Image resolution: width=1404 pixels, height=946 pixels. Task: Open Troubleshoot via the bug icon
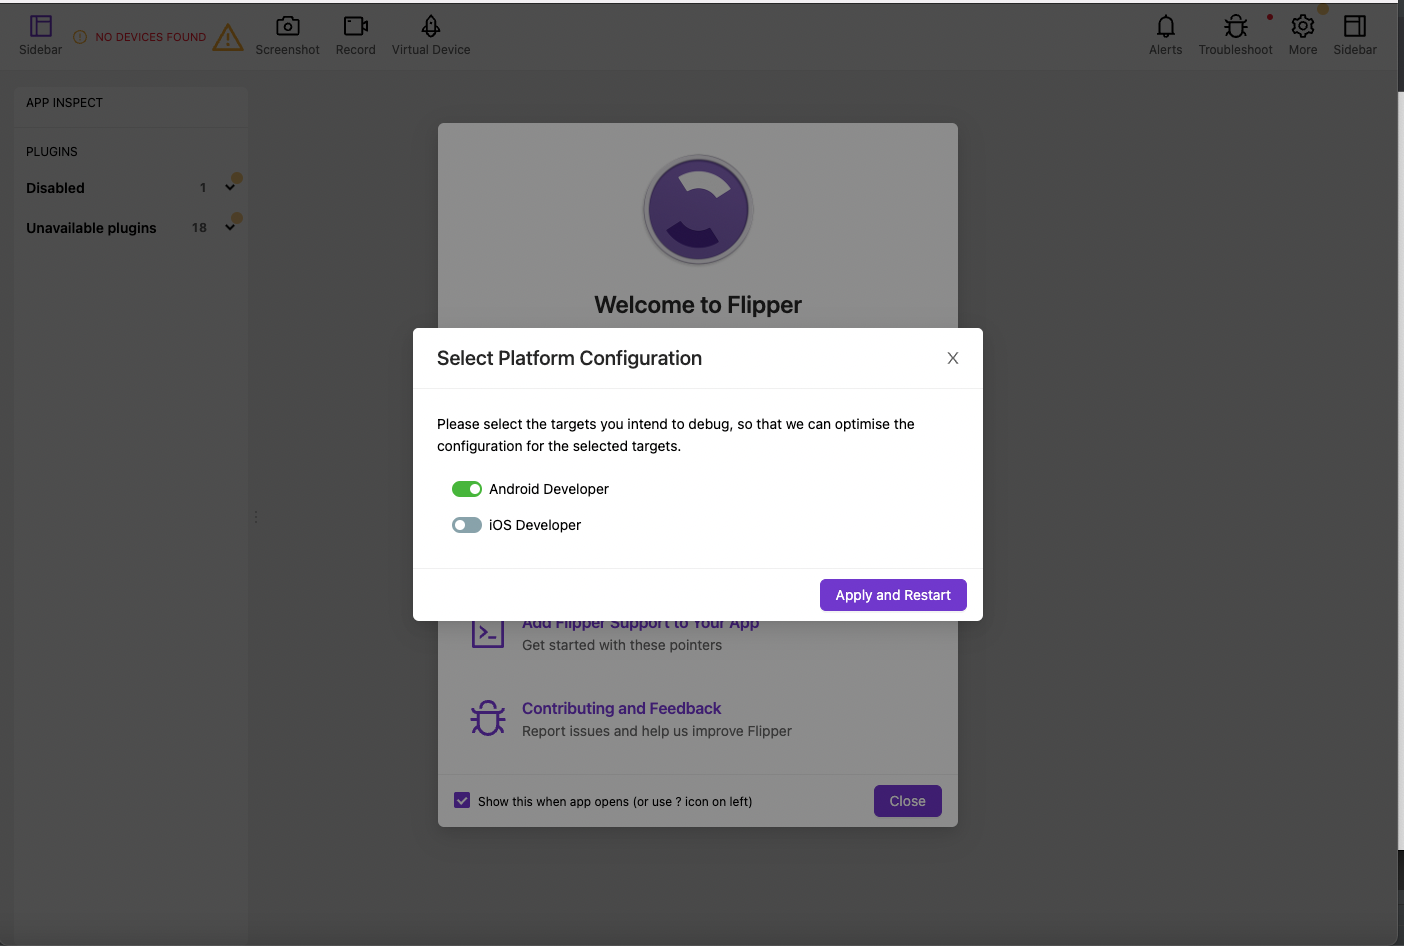1236,26
